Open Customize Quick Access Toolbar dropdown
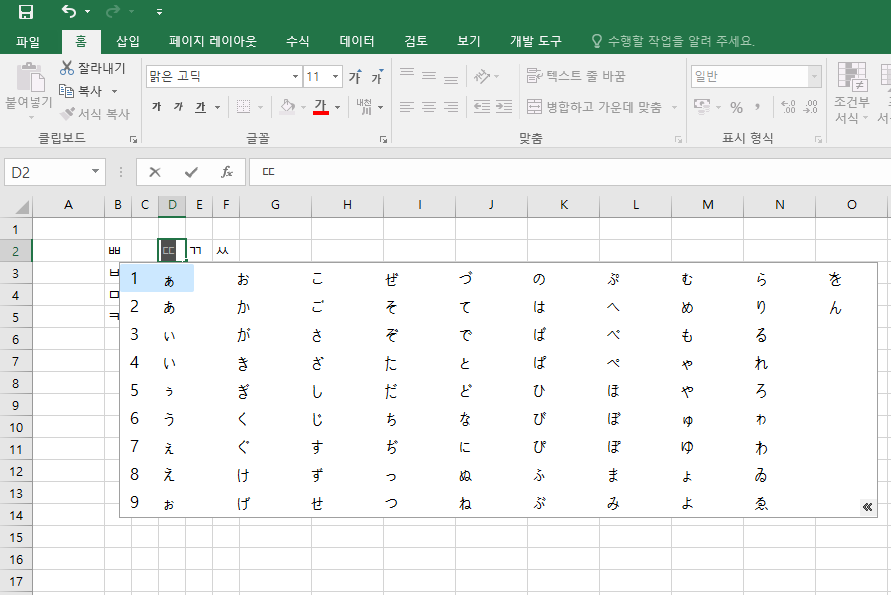 pos(159,12)
